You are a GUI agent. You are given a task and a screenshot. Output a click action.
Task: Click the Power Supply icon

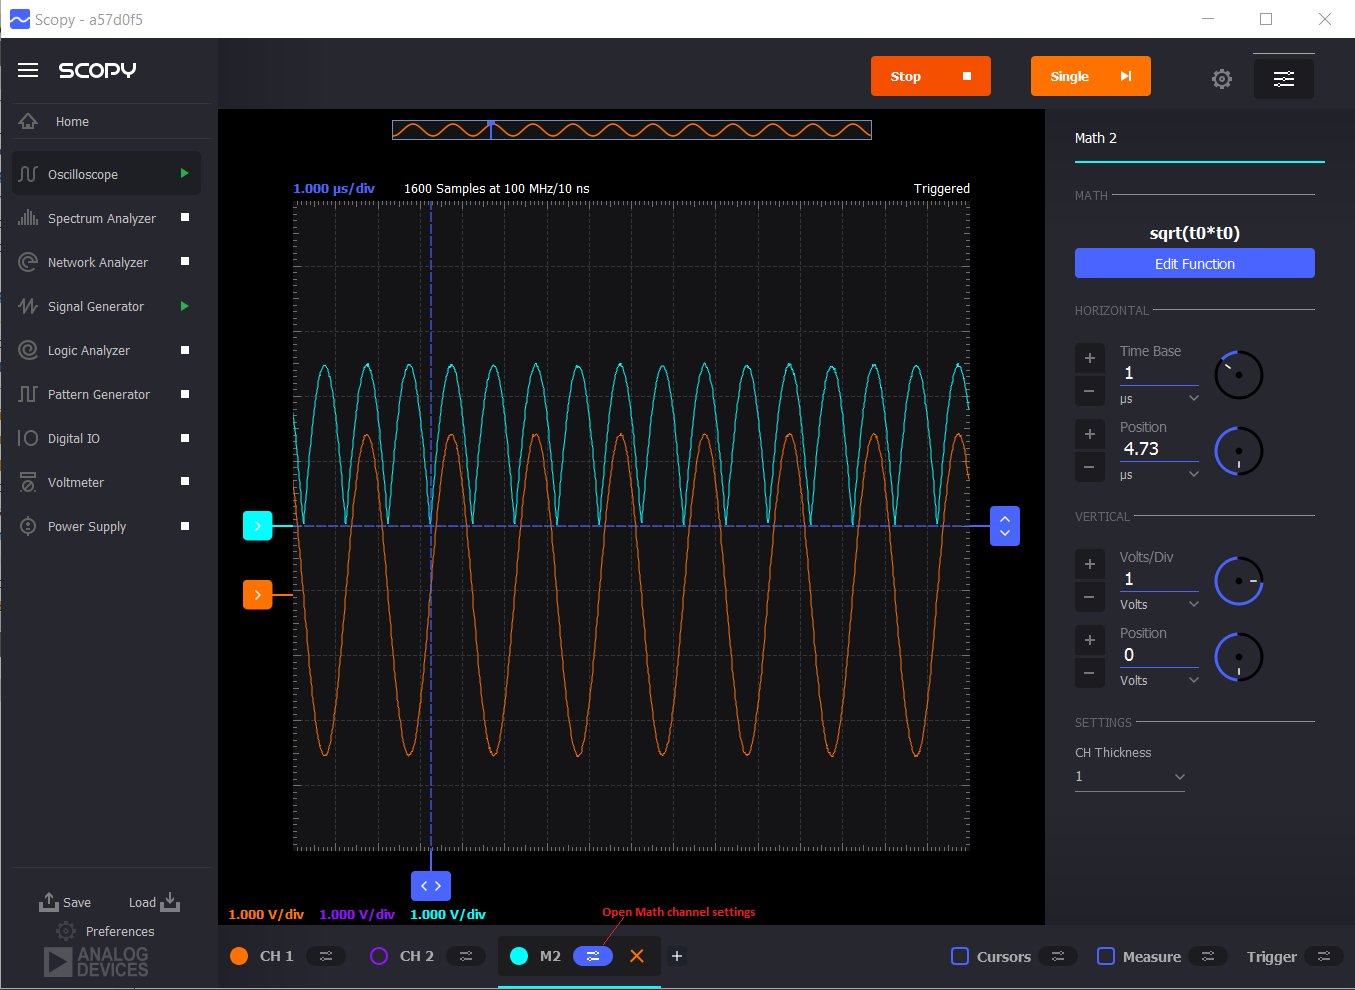click(28, 526)
